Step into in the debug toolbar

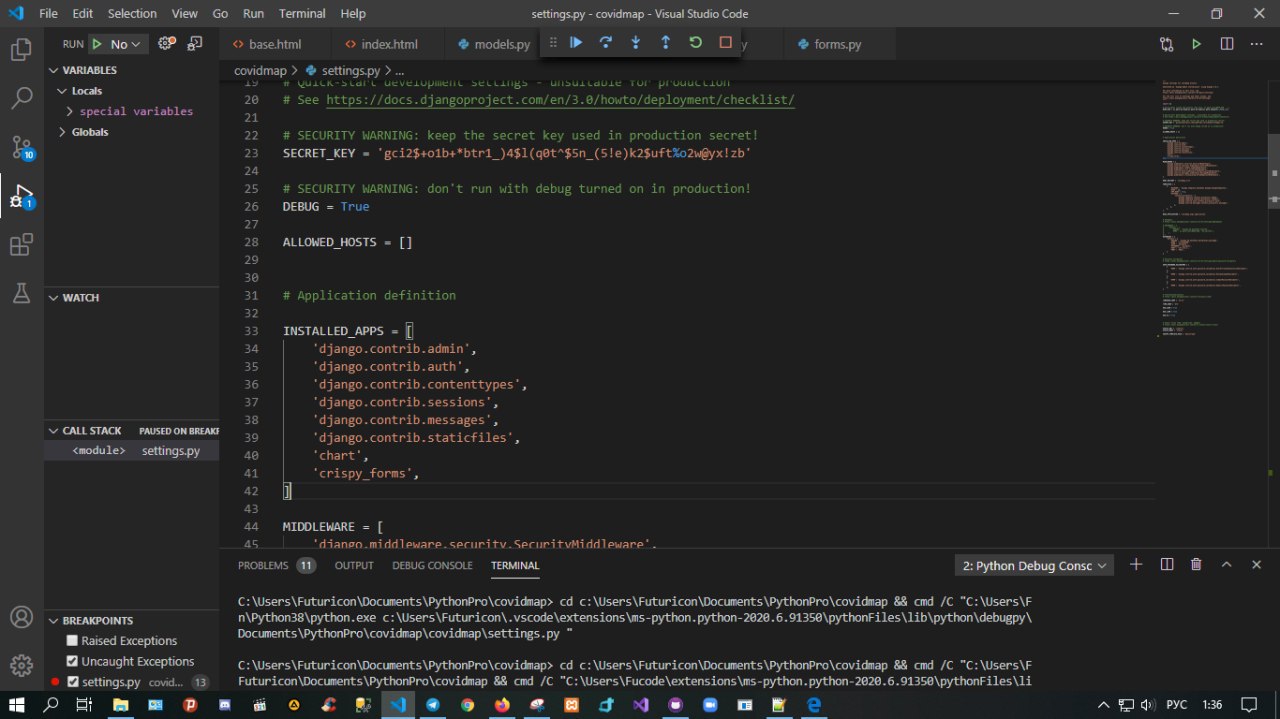[636, 42]
